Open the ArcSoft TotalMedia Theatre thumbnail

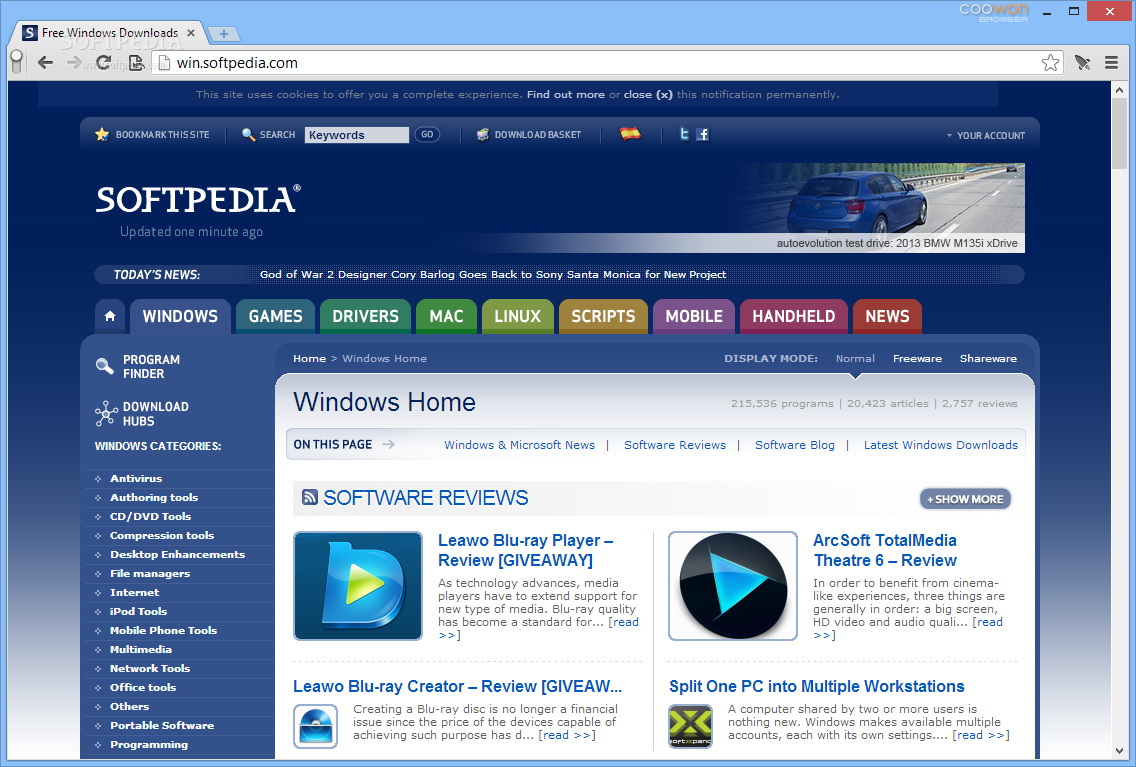tap(732, 586)
